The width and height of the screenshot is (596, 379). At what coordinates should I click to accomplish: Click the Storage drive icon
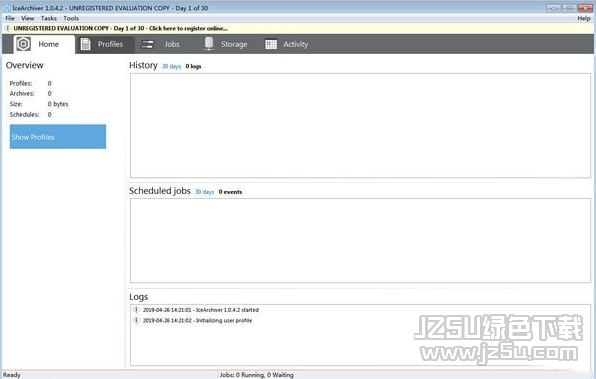(x=209, y=44)
